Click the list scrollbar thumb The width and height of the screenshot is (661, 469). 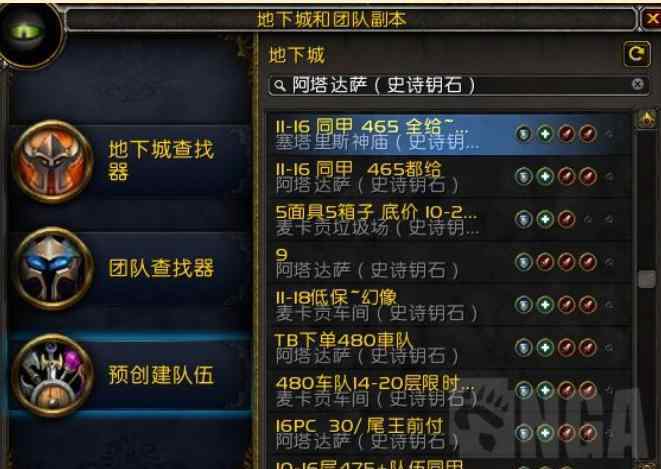tap(647, 279)
